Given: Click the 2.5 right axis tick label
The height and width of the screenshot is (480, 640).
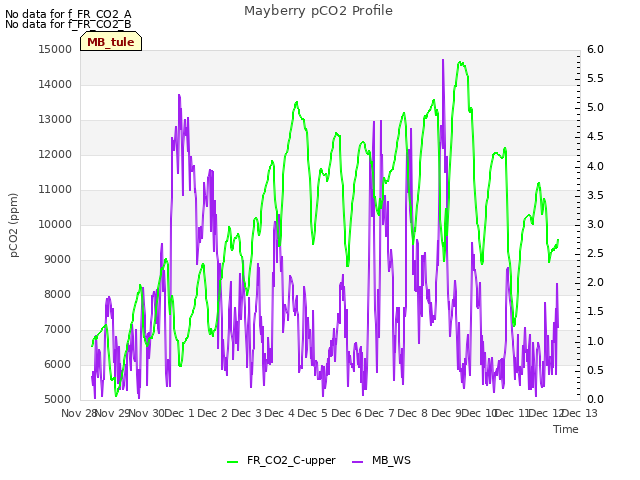Looking at the screenshot, I should tap(595, 253).
